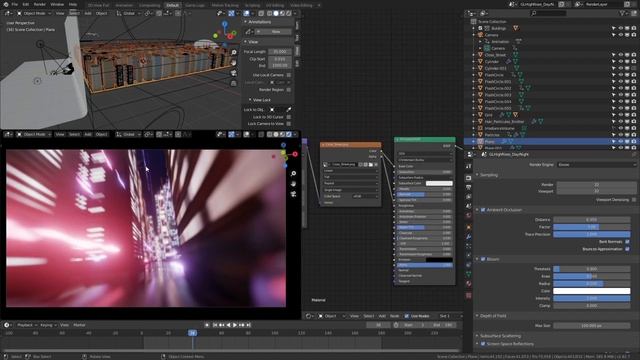Open the Texture properties tab icon
Image resolution: width=640 pixels, height=360 pixels.
pos(469,295)
